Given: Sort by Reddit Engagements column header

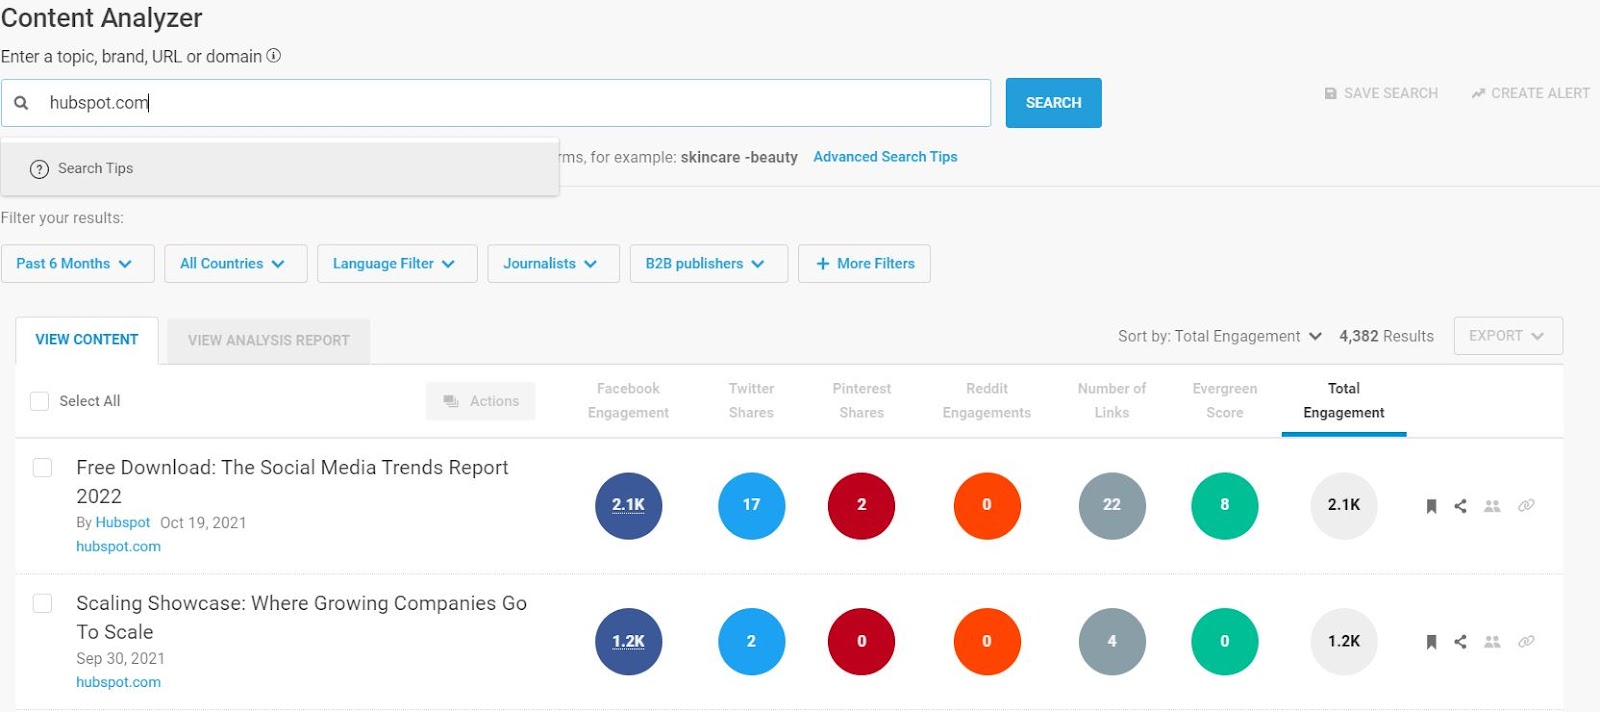Looking at the screenshot, I should pos(987,400).
